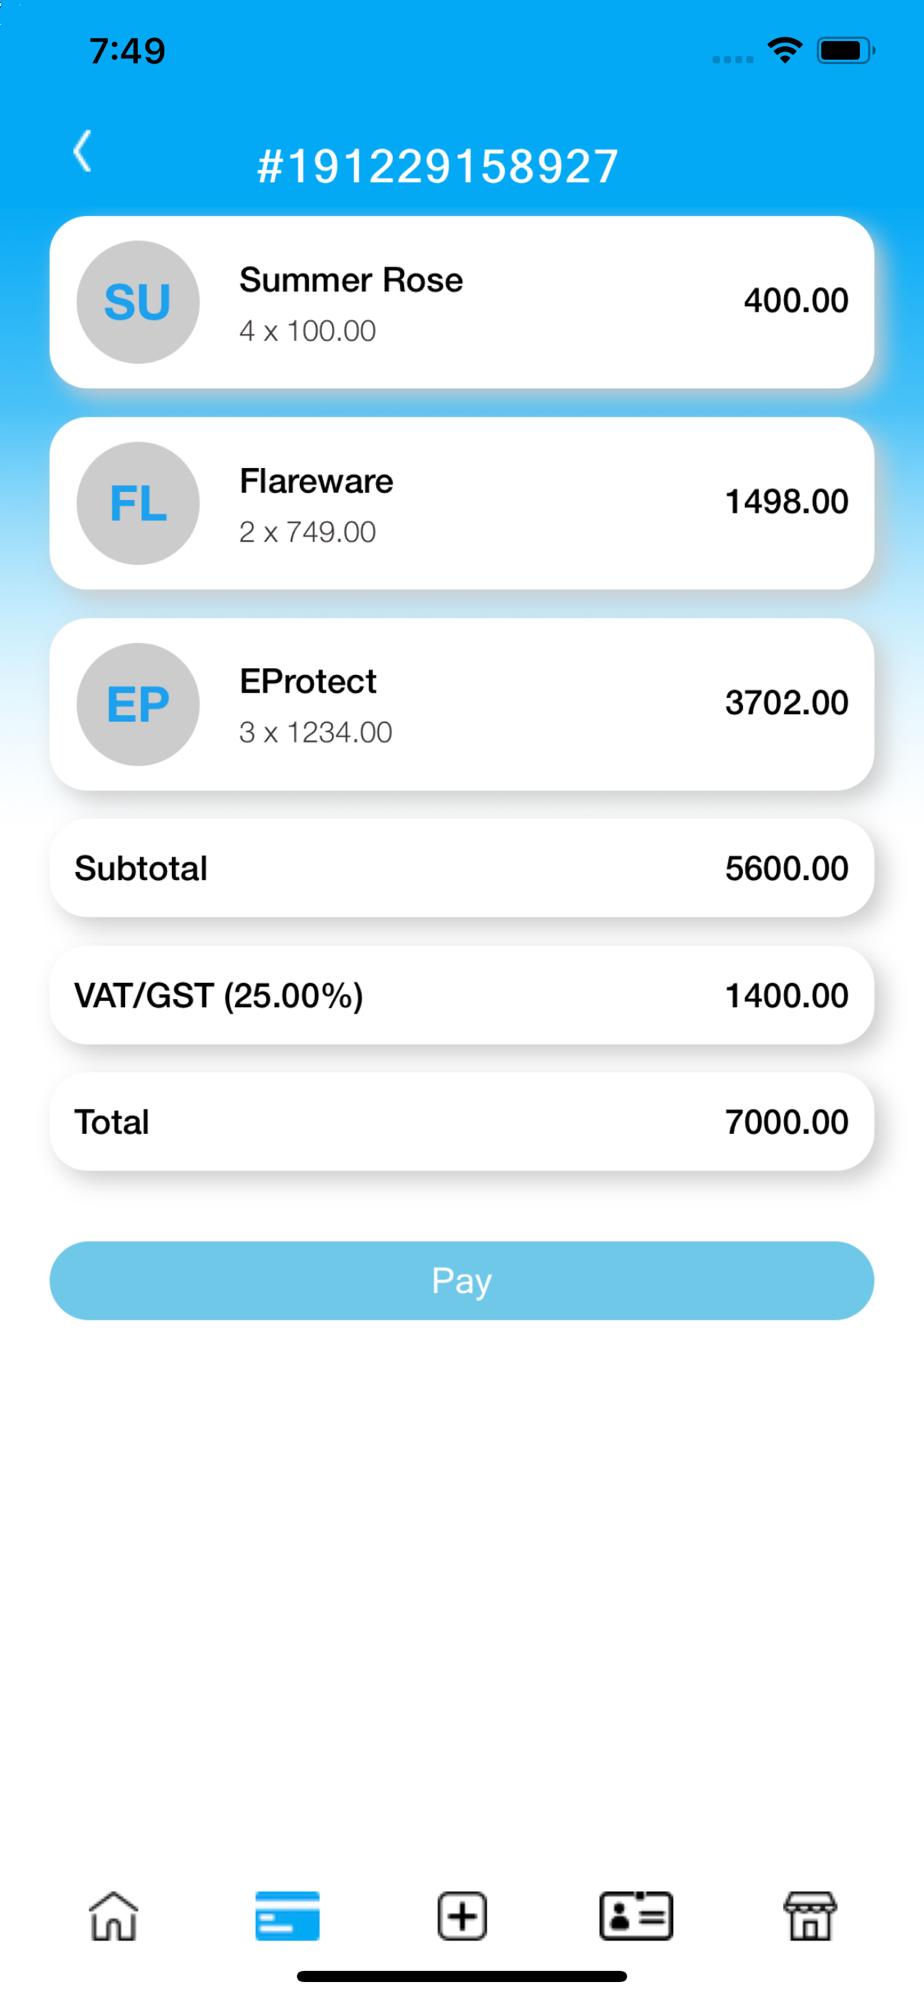The height and width of the screenshot is (2000, 924).
Task: Open the EProtect line item
Action: pyautogui.click(x=462, y=704)
